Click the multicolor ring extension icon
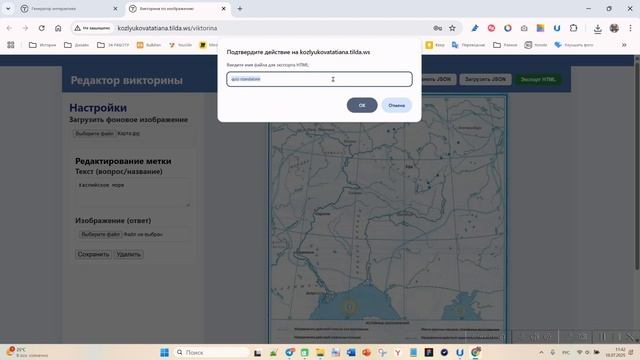The height and width of the screenshot is (360, 640). tap(508, 28)
